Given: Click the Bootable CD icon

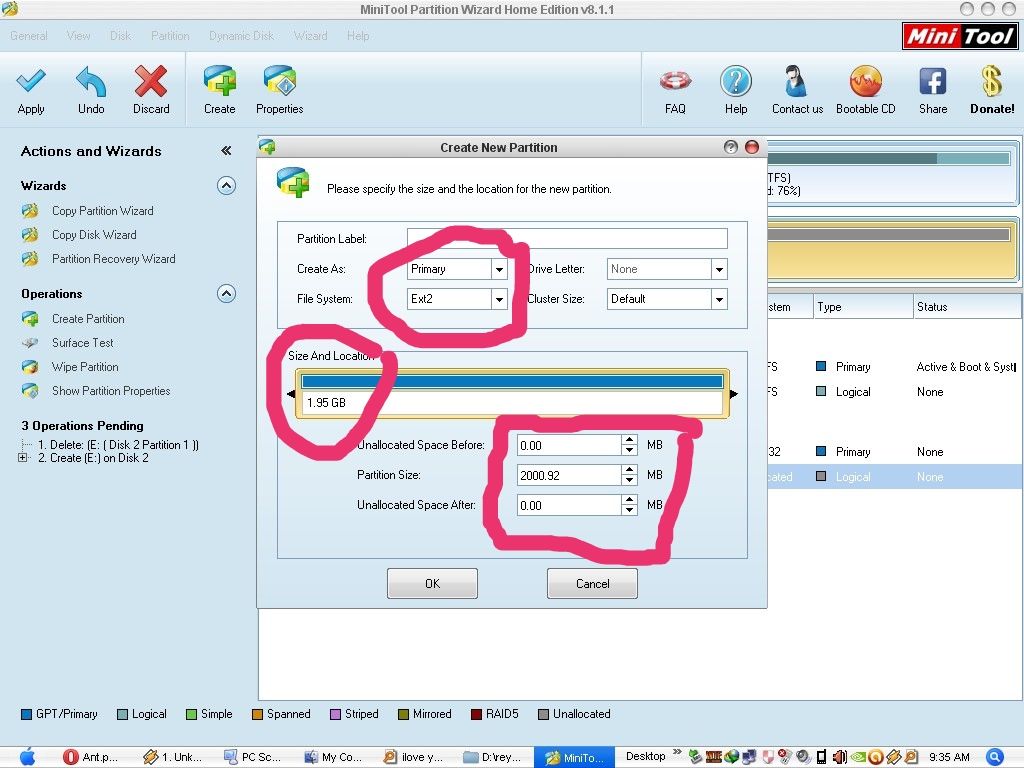Looking at the screenshot, I should pos(865,83).
